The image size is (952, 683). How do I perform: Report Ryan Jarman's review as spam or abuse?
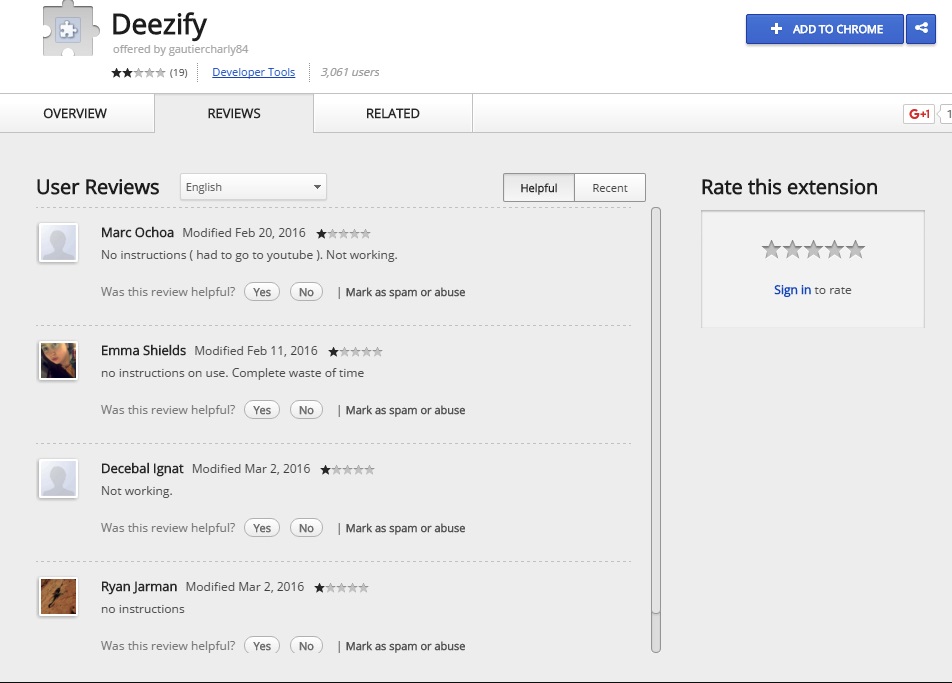point(405,646)
